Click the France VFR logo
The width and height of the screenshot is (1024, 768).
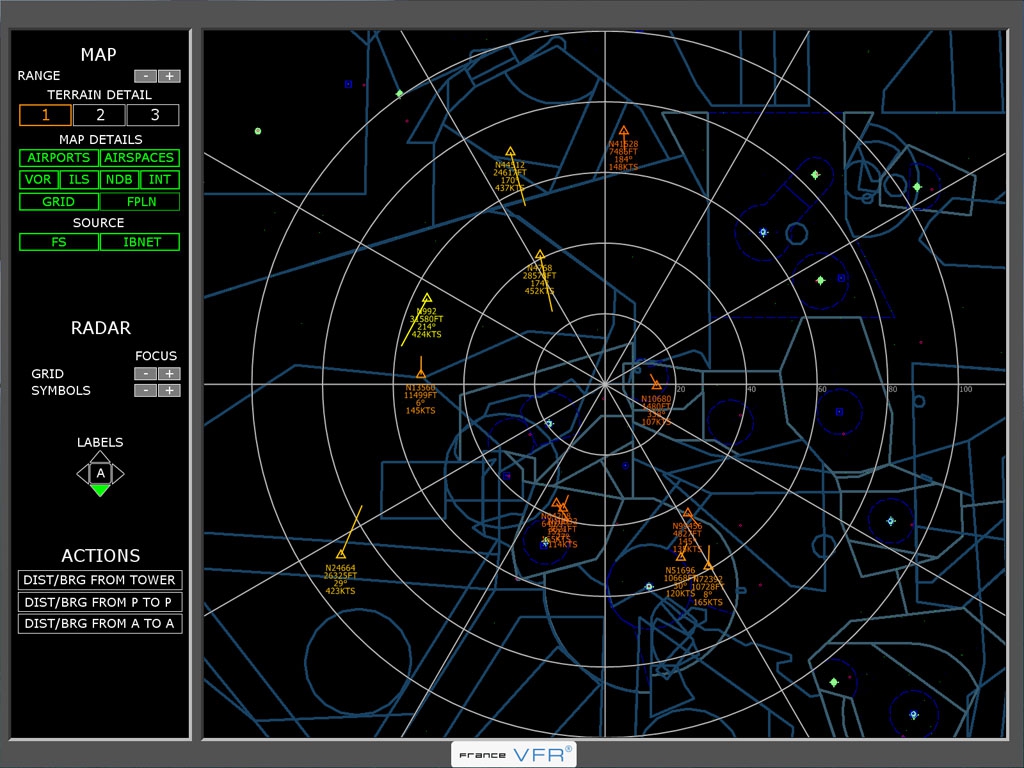click(514, 754)
